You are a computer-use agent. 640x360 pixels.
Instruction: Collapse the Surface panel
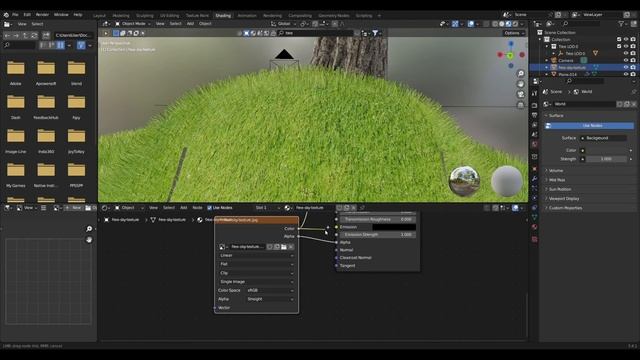point(556,116)
